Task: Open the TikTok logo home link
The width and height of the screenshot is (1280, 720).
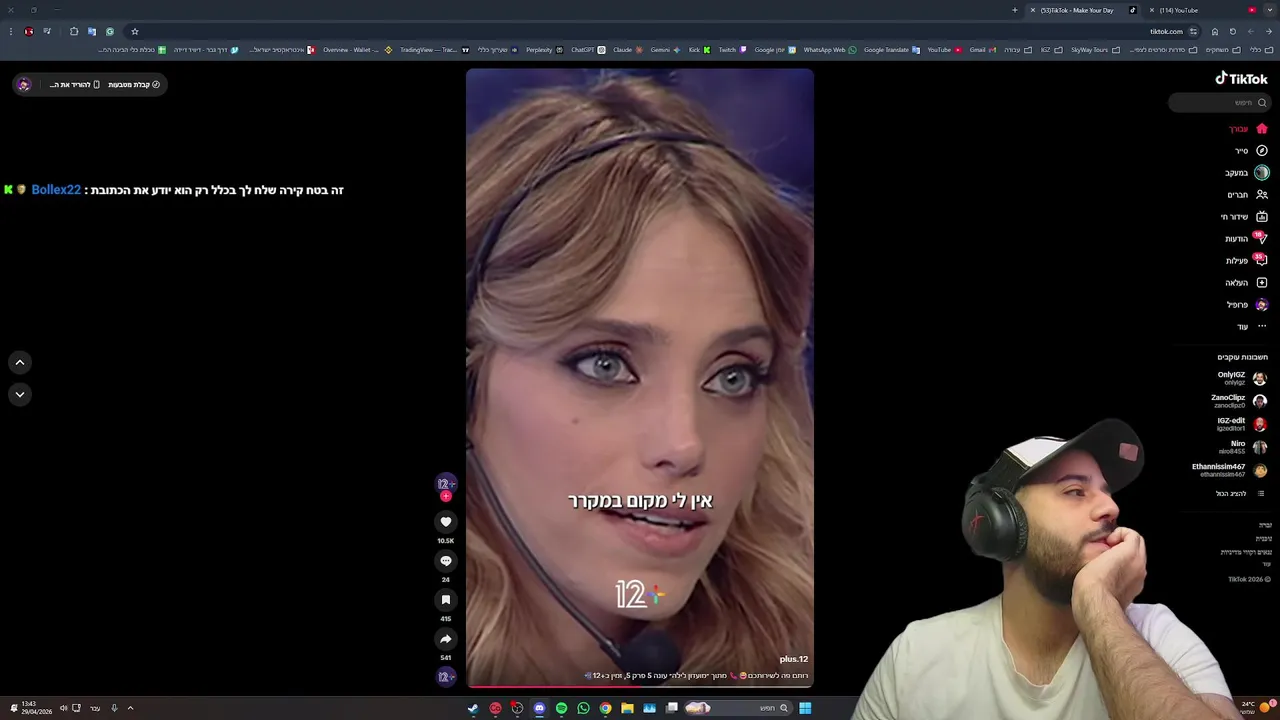Action: (x=1241, y=79)
